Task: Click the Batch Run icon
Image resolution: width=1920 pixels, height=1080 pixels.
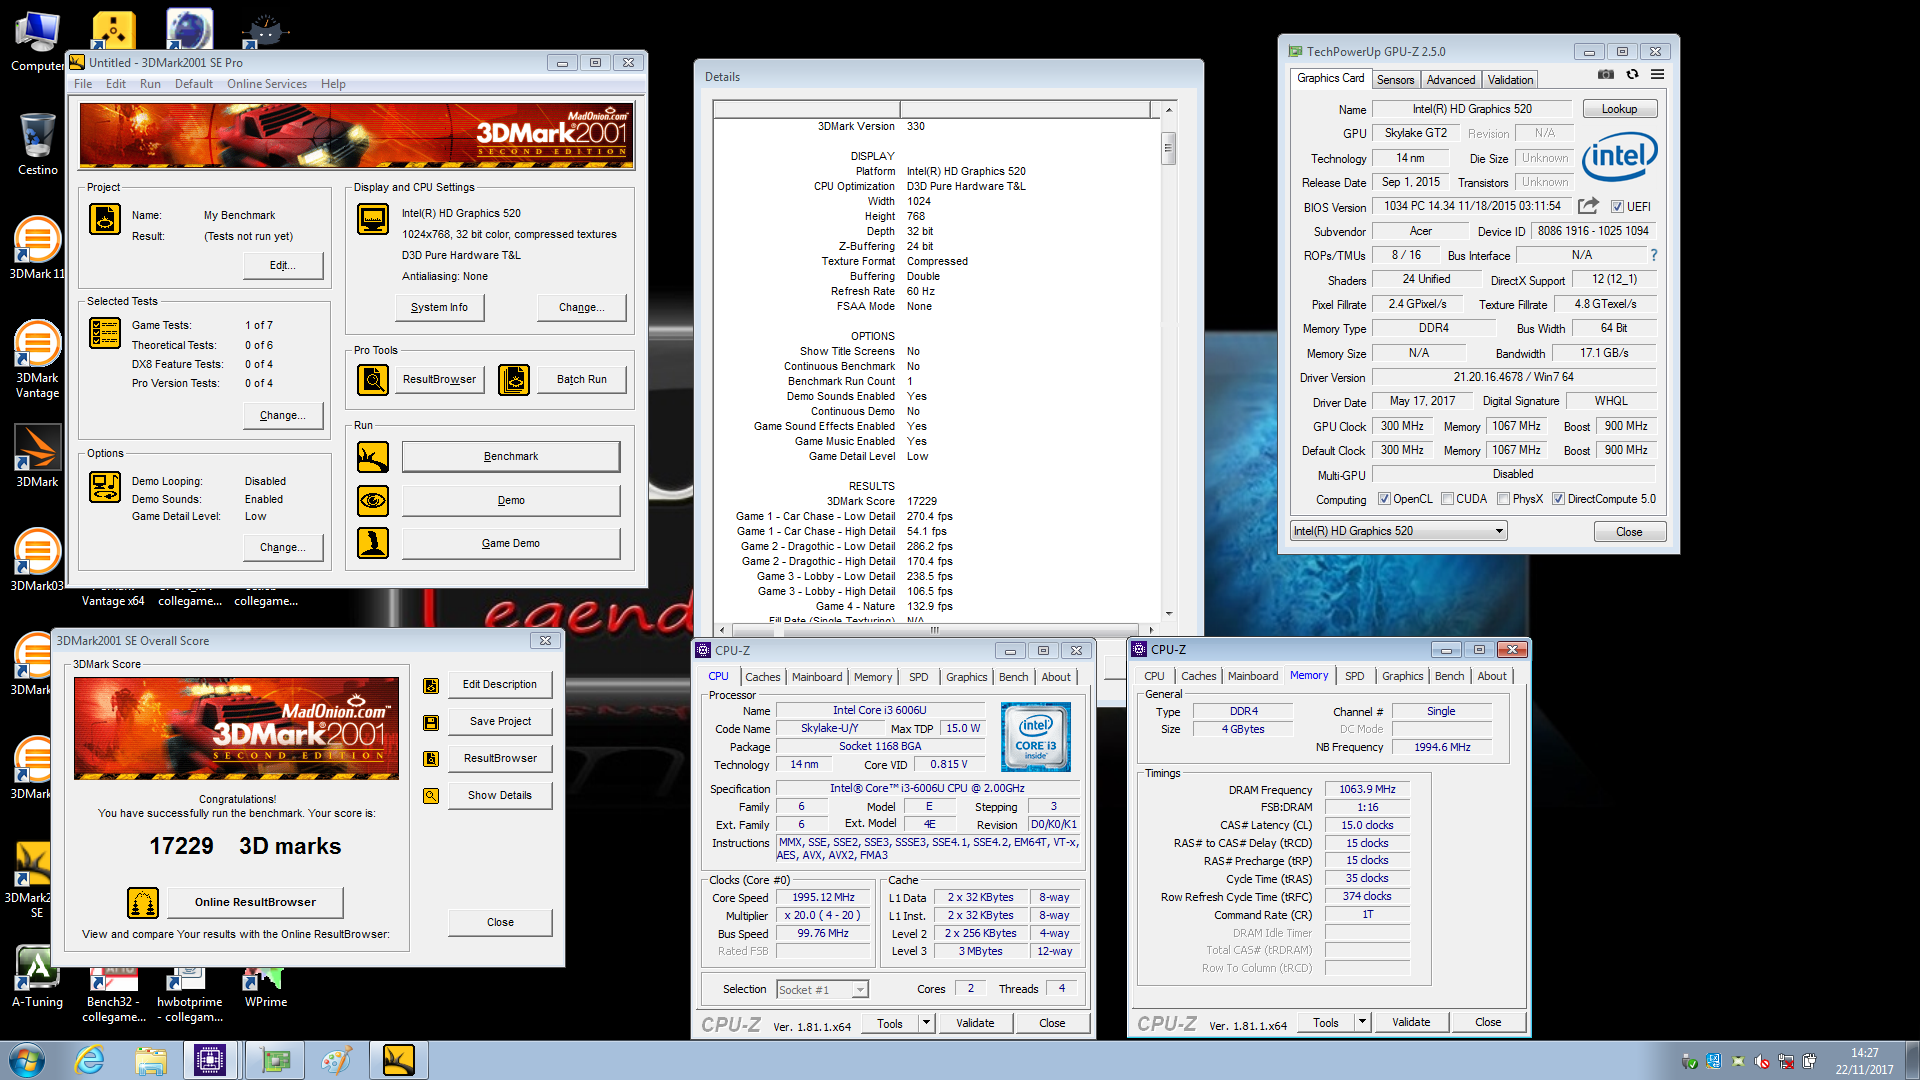Action: pyautogui.click(x=514, y=380)
